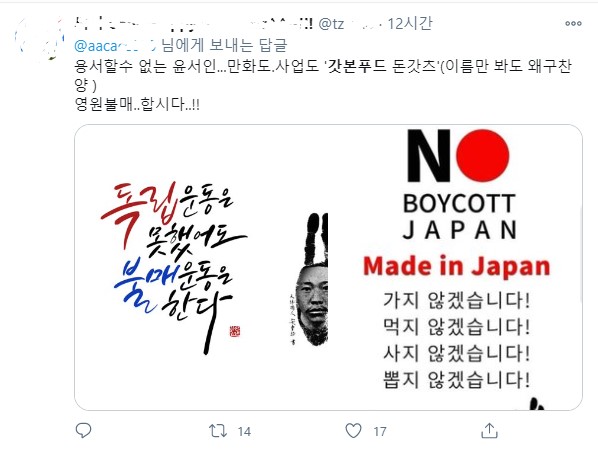
Task: Like the tweet with the heart icon
Action: 353,431
